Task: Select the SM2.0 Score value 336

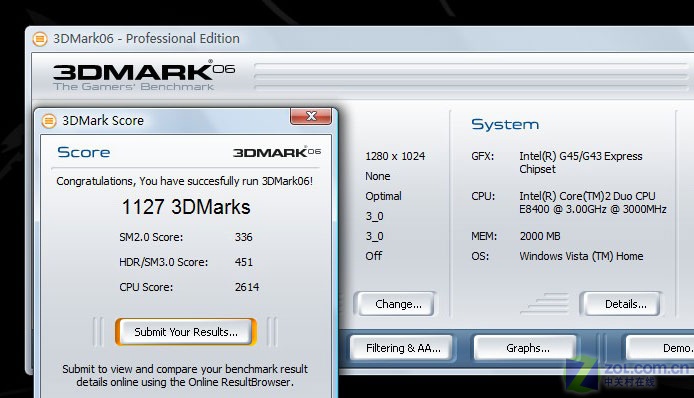Action: coord(243,237)
